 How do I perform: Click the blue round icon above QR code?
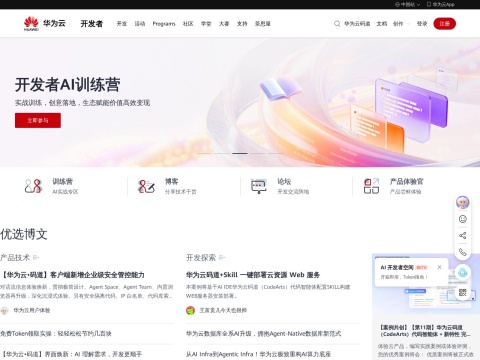[x=463, y=273]
